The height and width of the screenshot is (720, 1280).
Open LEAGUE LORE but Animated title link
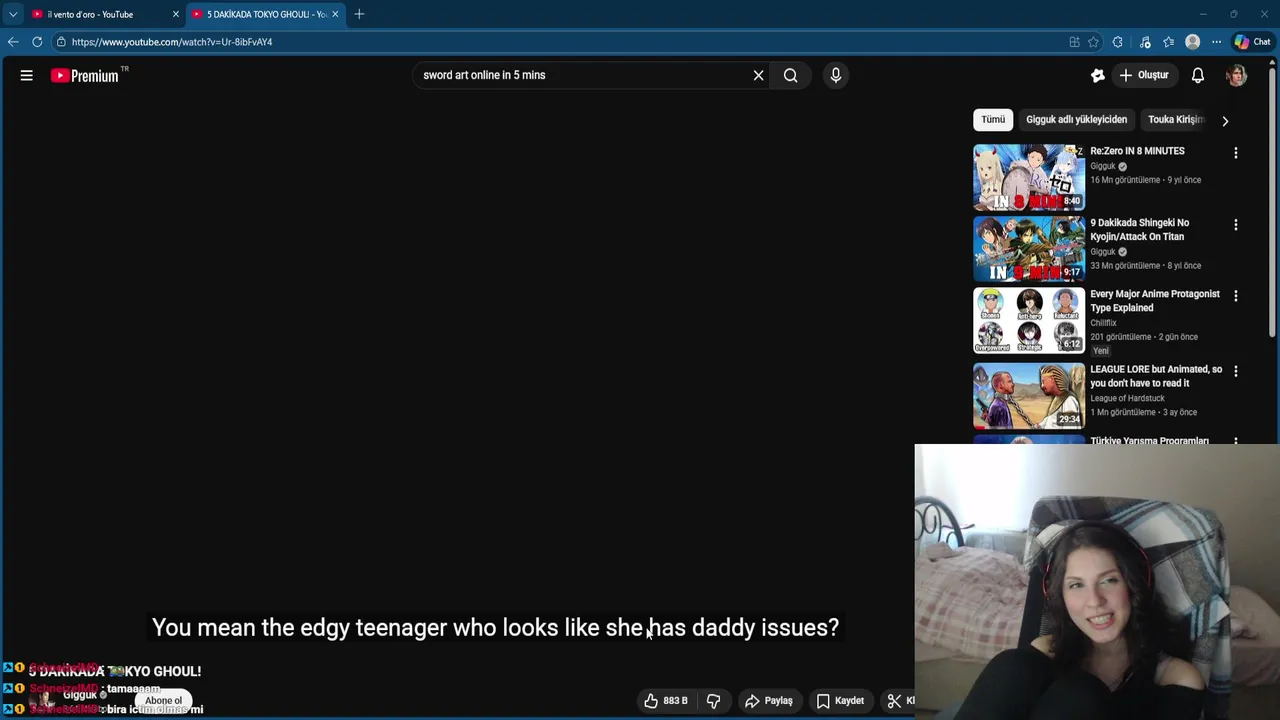(1156, 376)
